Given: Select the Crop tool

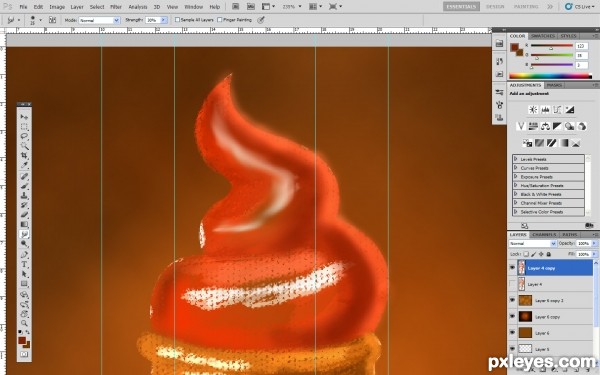Looking at the screenshot, I should 24,155.
